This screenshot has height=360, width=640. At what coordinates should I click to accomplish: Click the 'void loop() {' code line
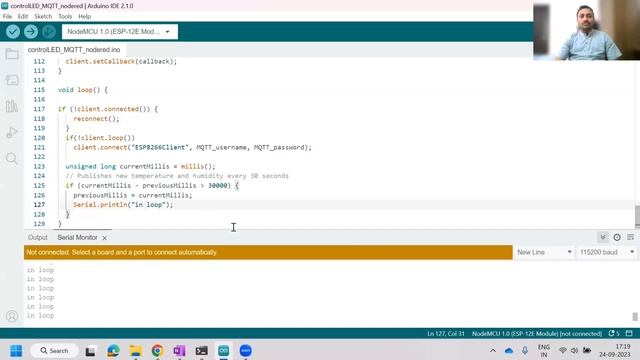pos(82,90)
